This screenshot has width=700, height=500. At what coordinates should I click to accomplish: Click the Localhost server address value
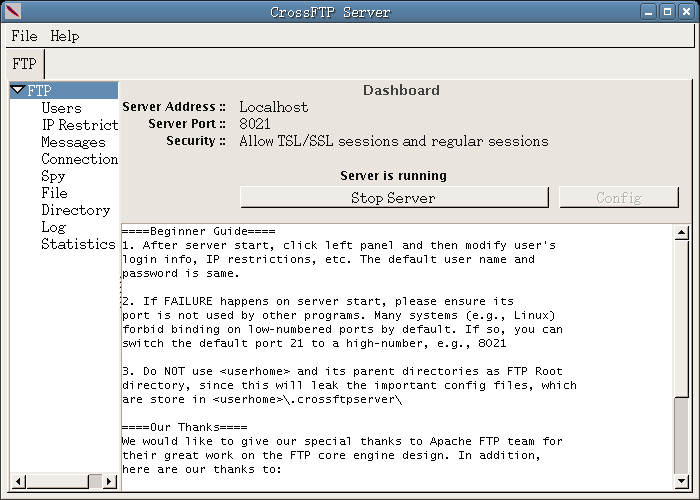(274, 107)
